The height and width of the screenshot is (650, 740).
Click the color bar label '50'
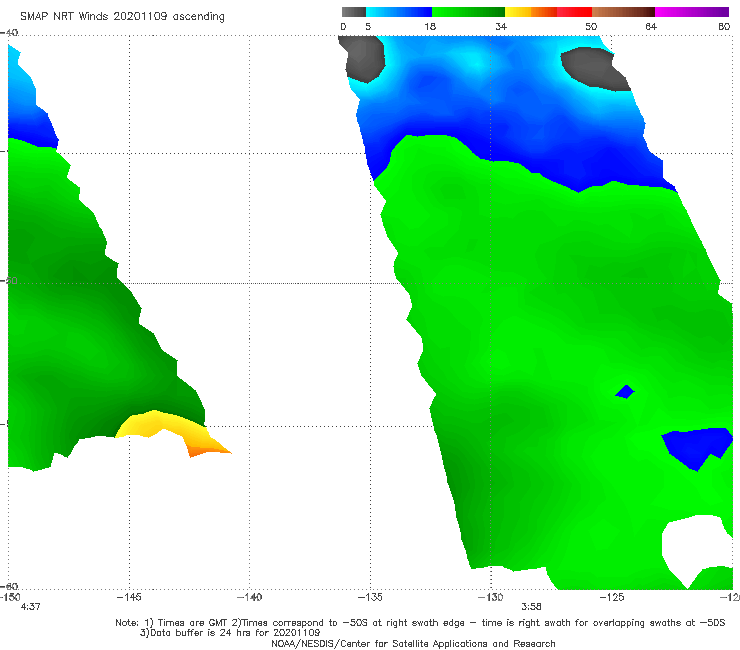click(591, 26)
